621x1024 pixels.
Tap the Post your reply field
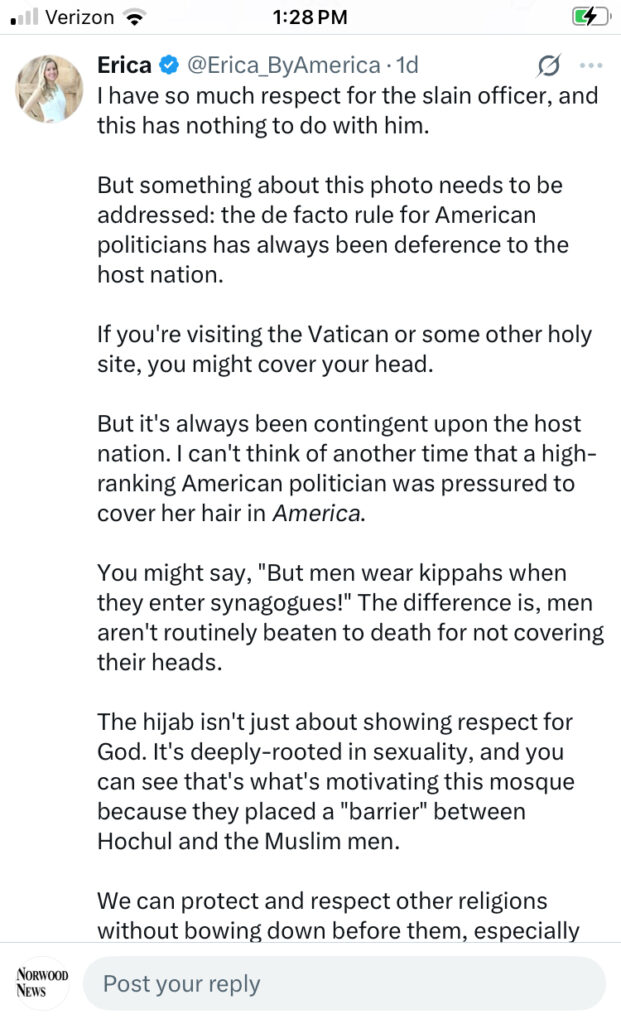click(343, 983)
